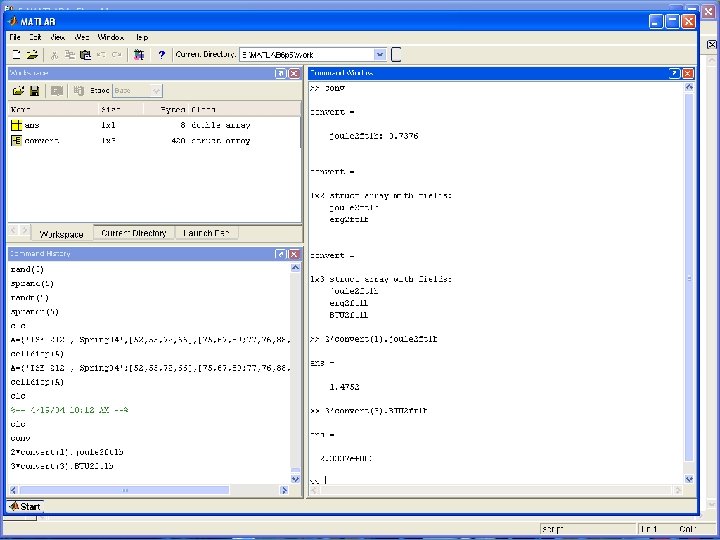This screenshot has width=720, height=540.
Task: Expand the Current Directory dropdown
Action: pos(379,54)
